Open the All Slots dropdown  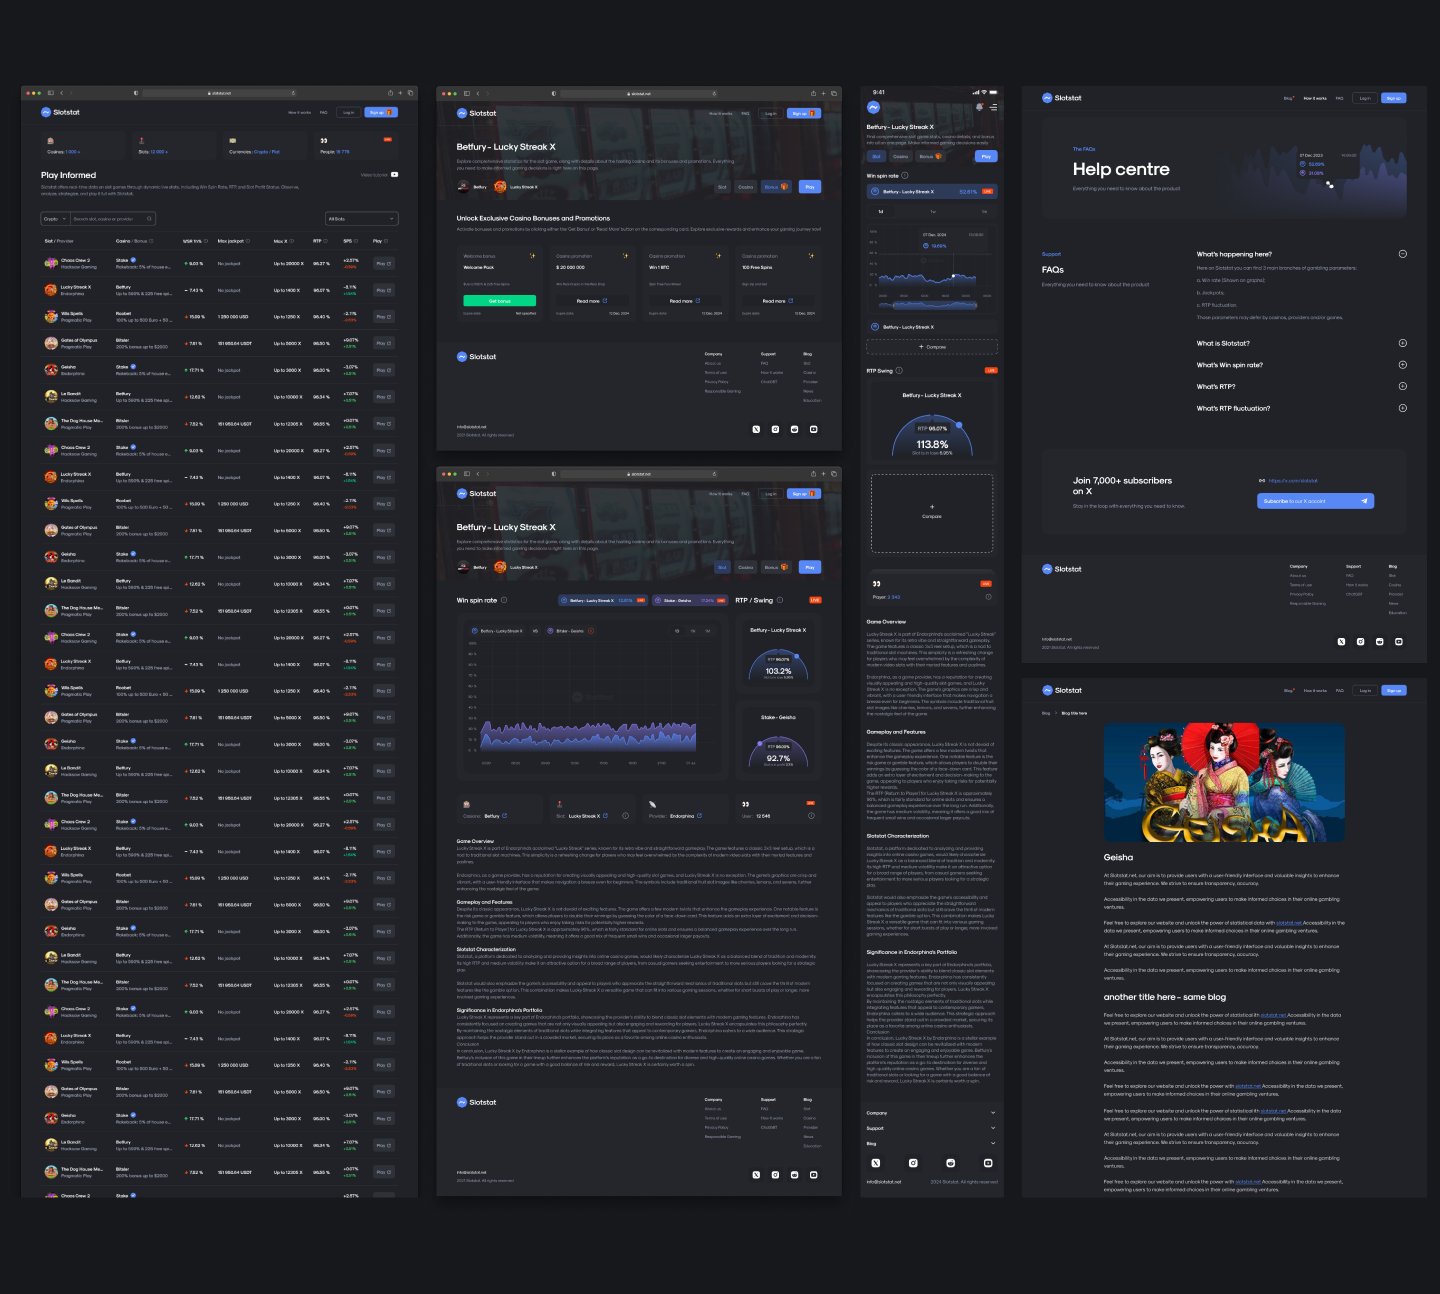click(x=362, y=219)
